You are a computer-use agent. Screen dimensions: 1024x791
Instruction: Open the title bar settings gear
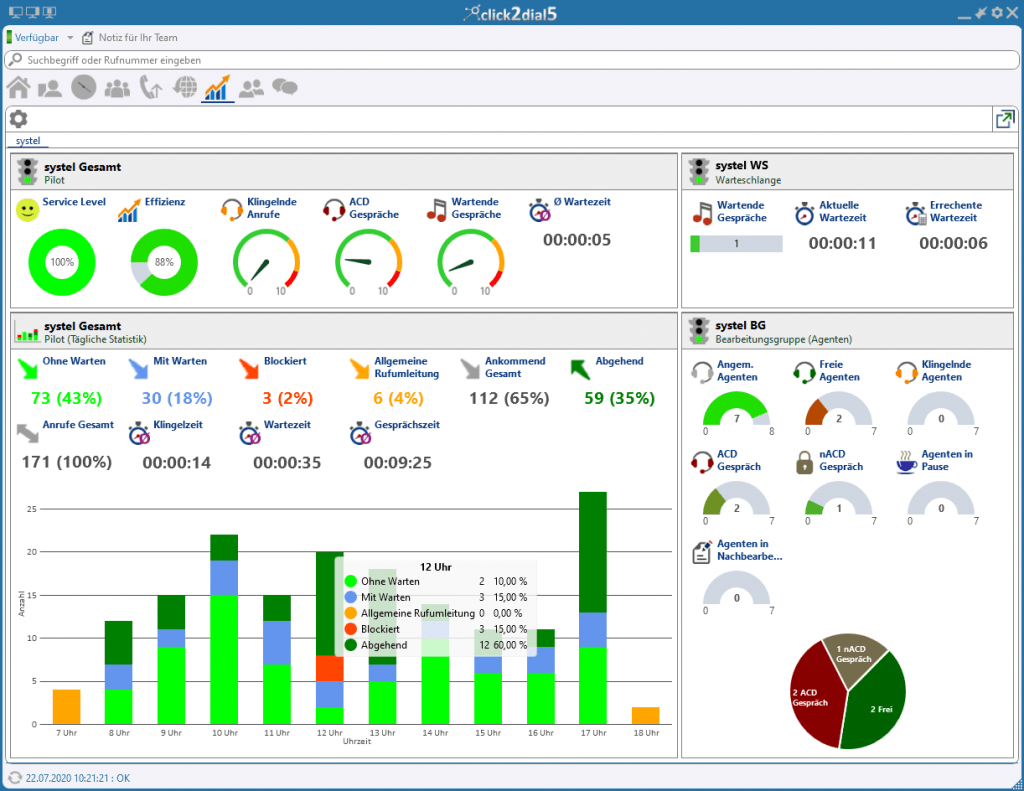(998, 12)
